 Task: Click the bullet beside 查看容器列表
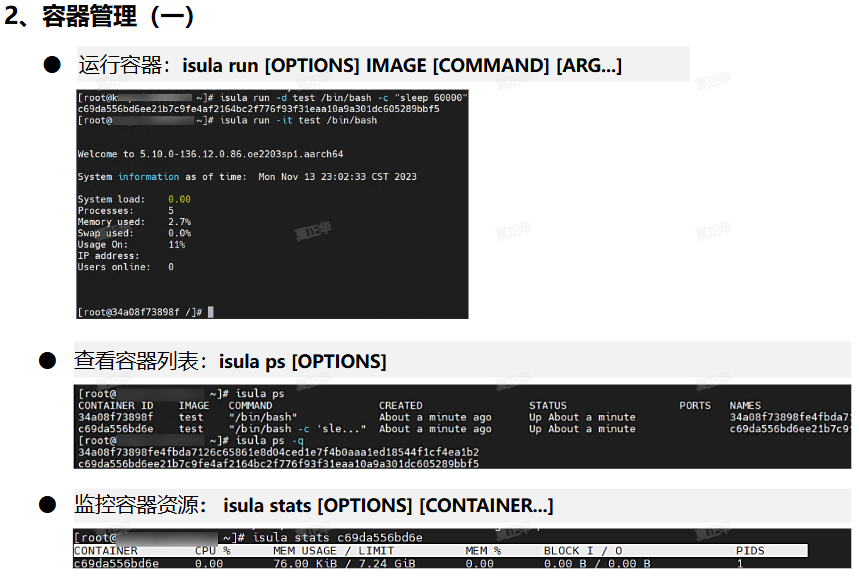point(47,360)
